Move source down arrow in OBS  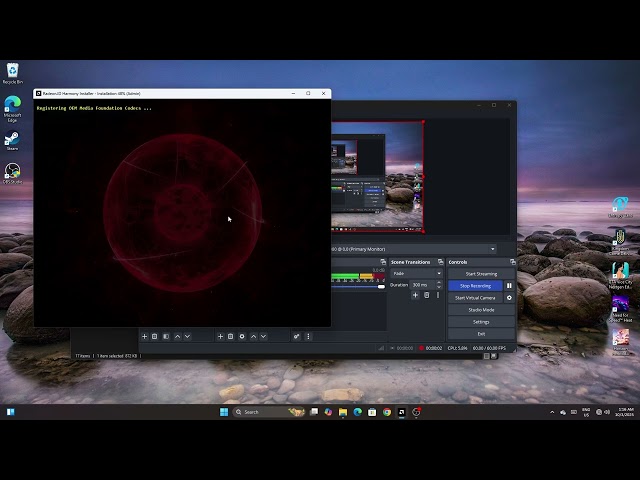[264, 336]
